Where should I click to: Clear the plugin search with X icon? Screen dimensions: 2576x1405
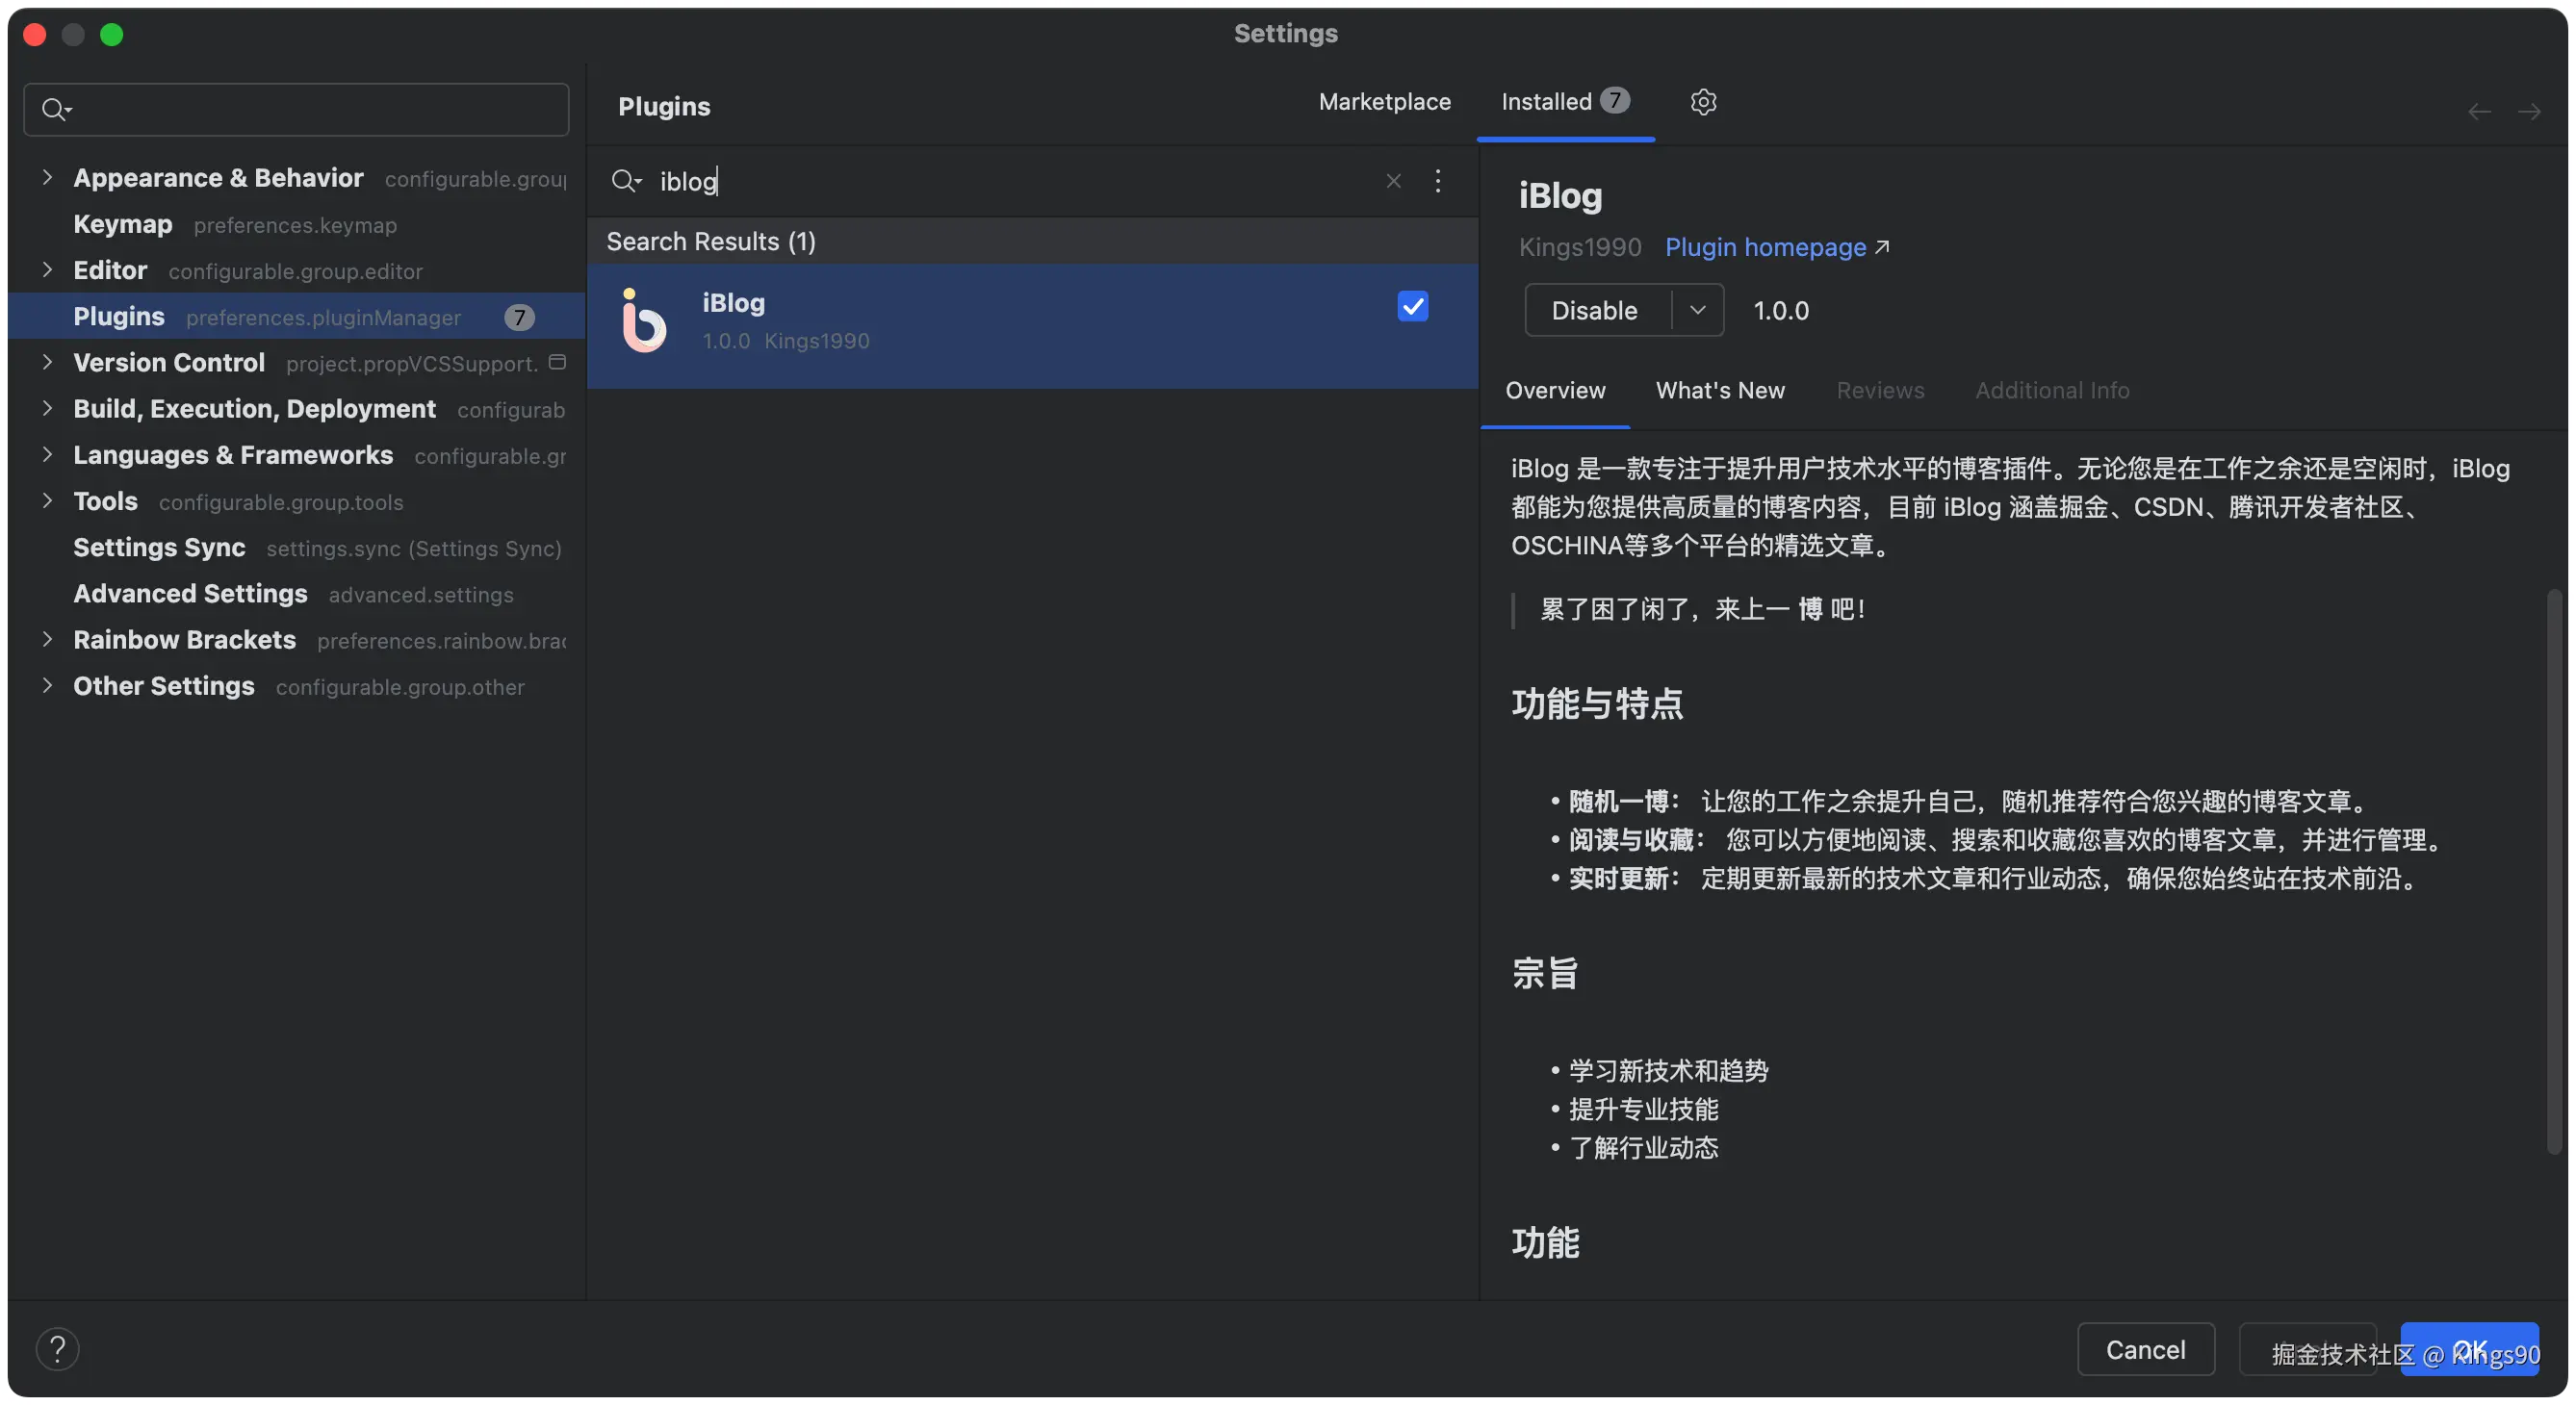click(x=1393, y=181)
